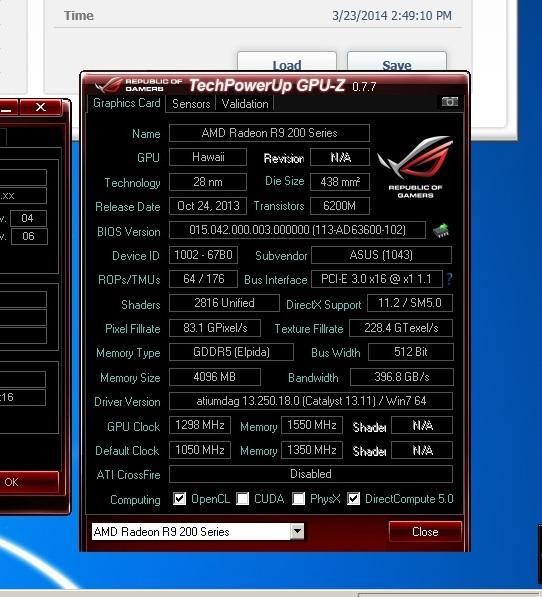542x597 pixels.
Task: Click the Die Size value 438 mm²
Action: (340, 182)
